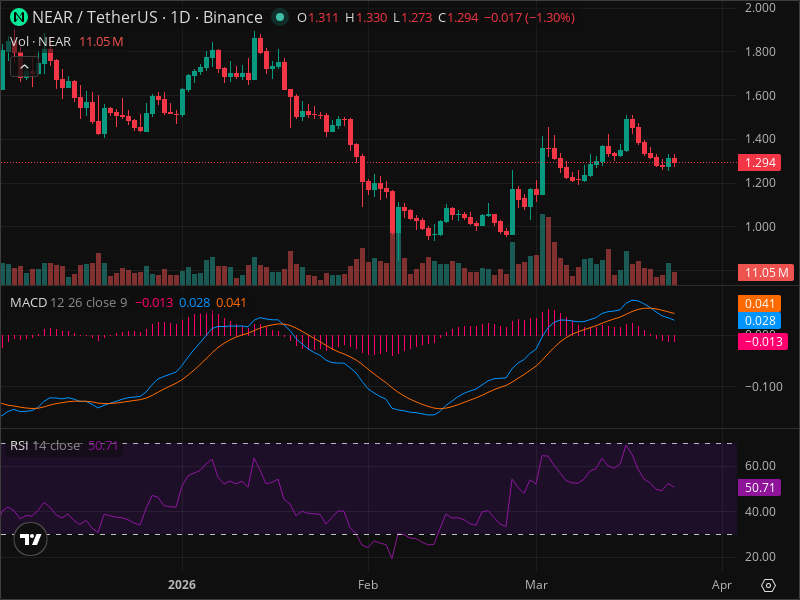Click the blue MACD value 0.028
This screenshot has width=800, height=600.
click(760, 320)
